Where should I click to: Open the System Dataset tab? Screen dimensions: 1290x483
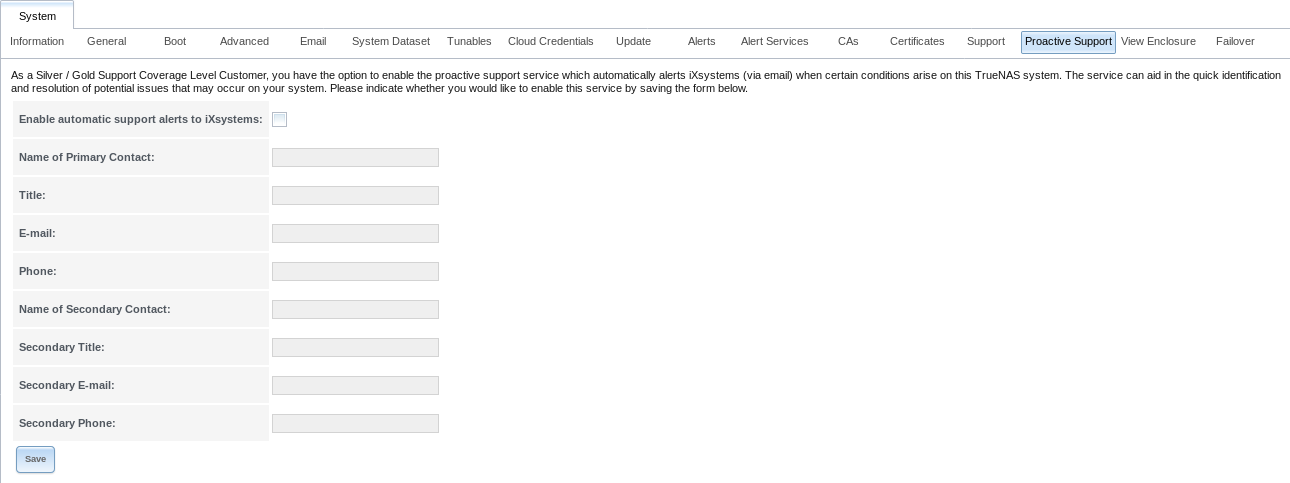[x=391, y=41]
